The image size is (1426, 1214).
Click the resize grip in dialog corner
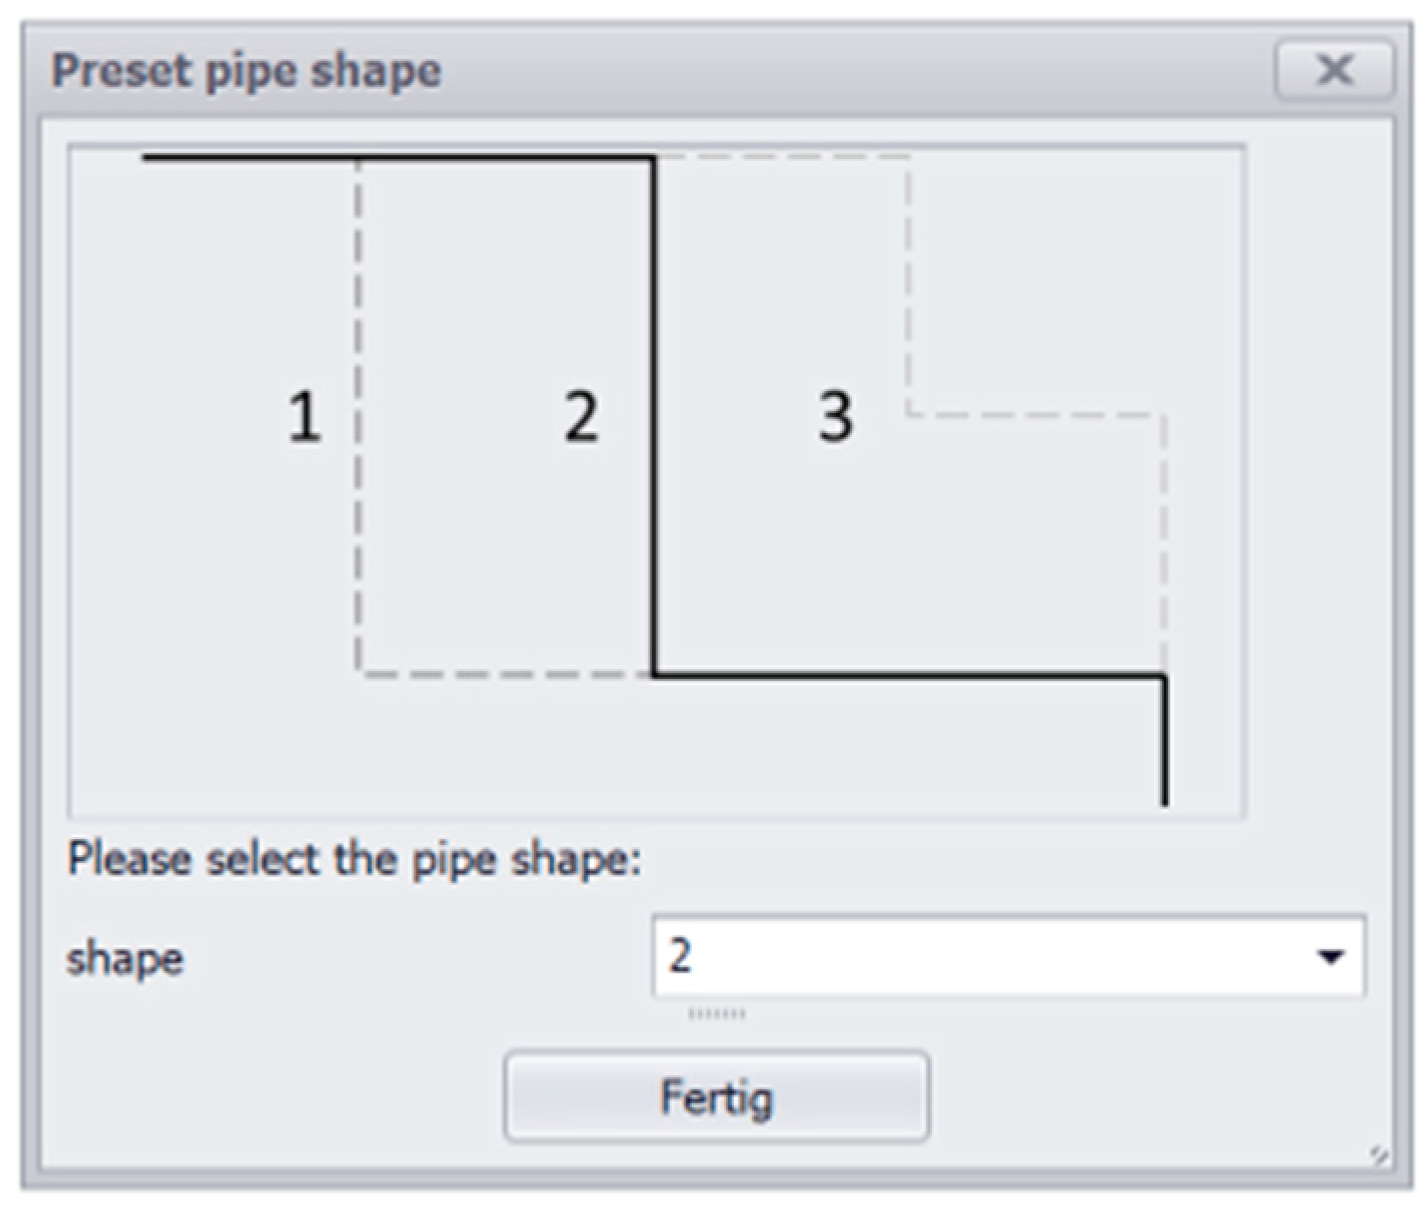[1379, 1156]
